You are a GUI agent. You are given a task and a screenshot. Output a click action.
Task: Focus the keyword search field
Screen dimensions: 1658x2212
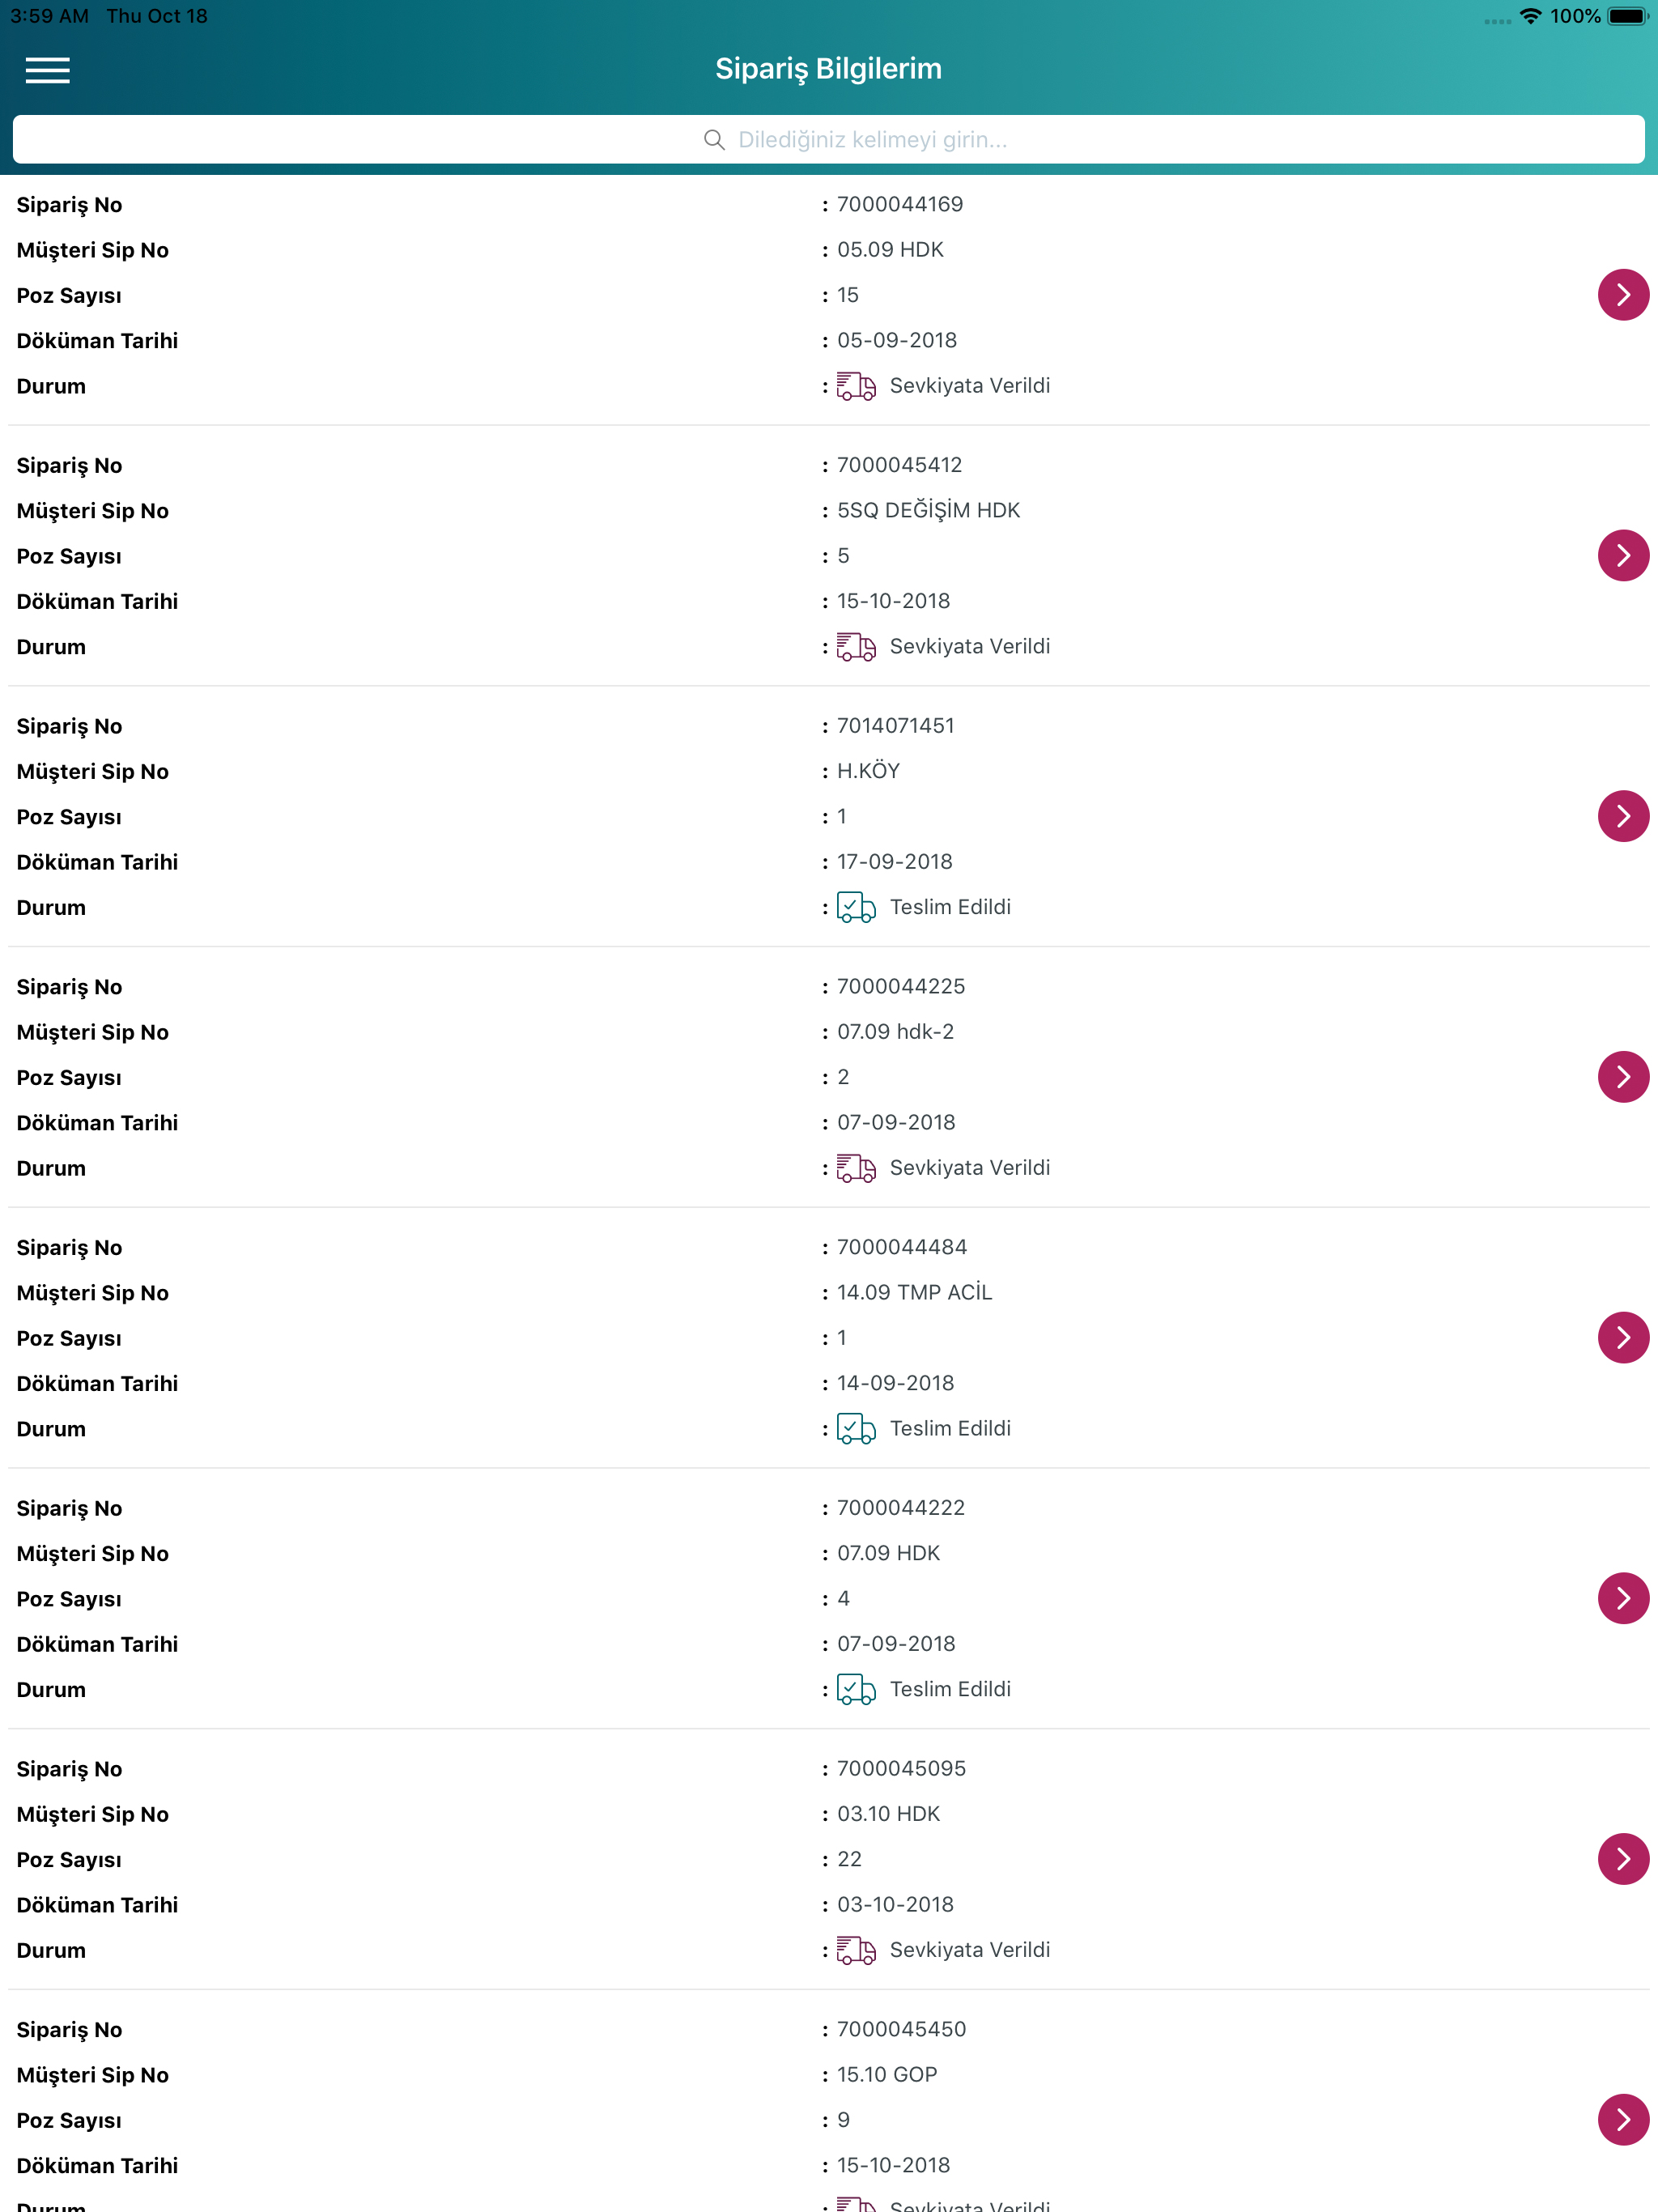click(x=828, y=139)
